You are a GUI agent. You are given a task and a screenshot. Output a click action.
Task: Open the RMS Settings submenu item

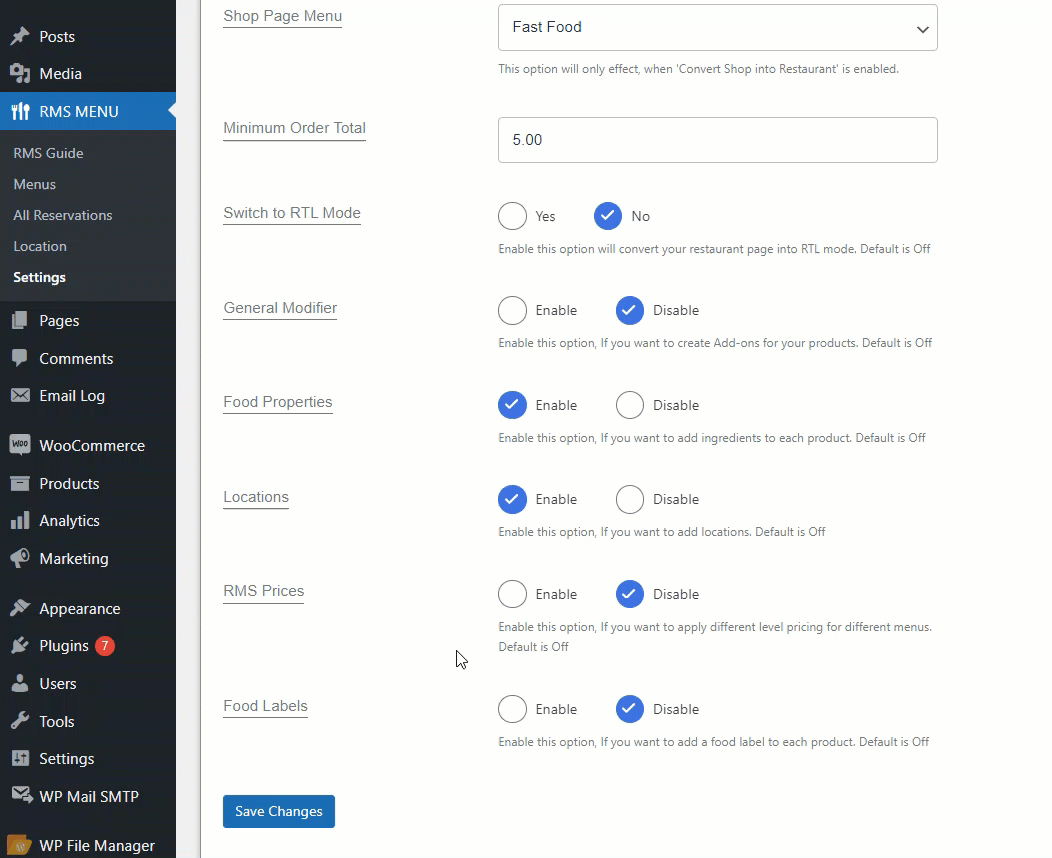(40, 277)
